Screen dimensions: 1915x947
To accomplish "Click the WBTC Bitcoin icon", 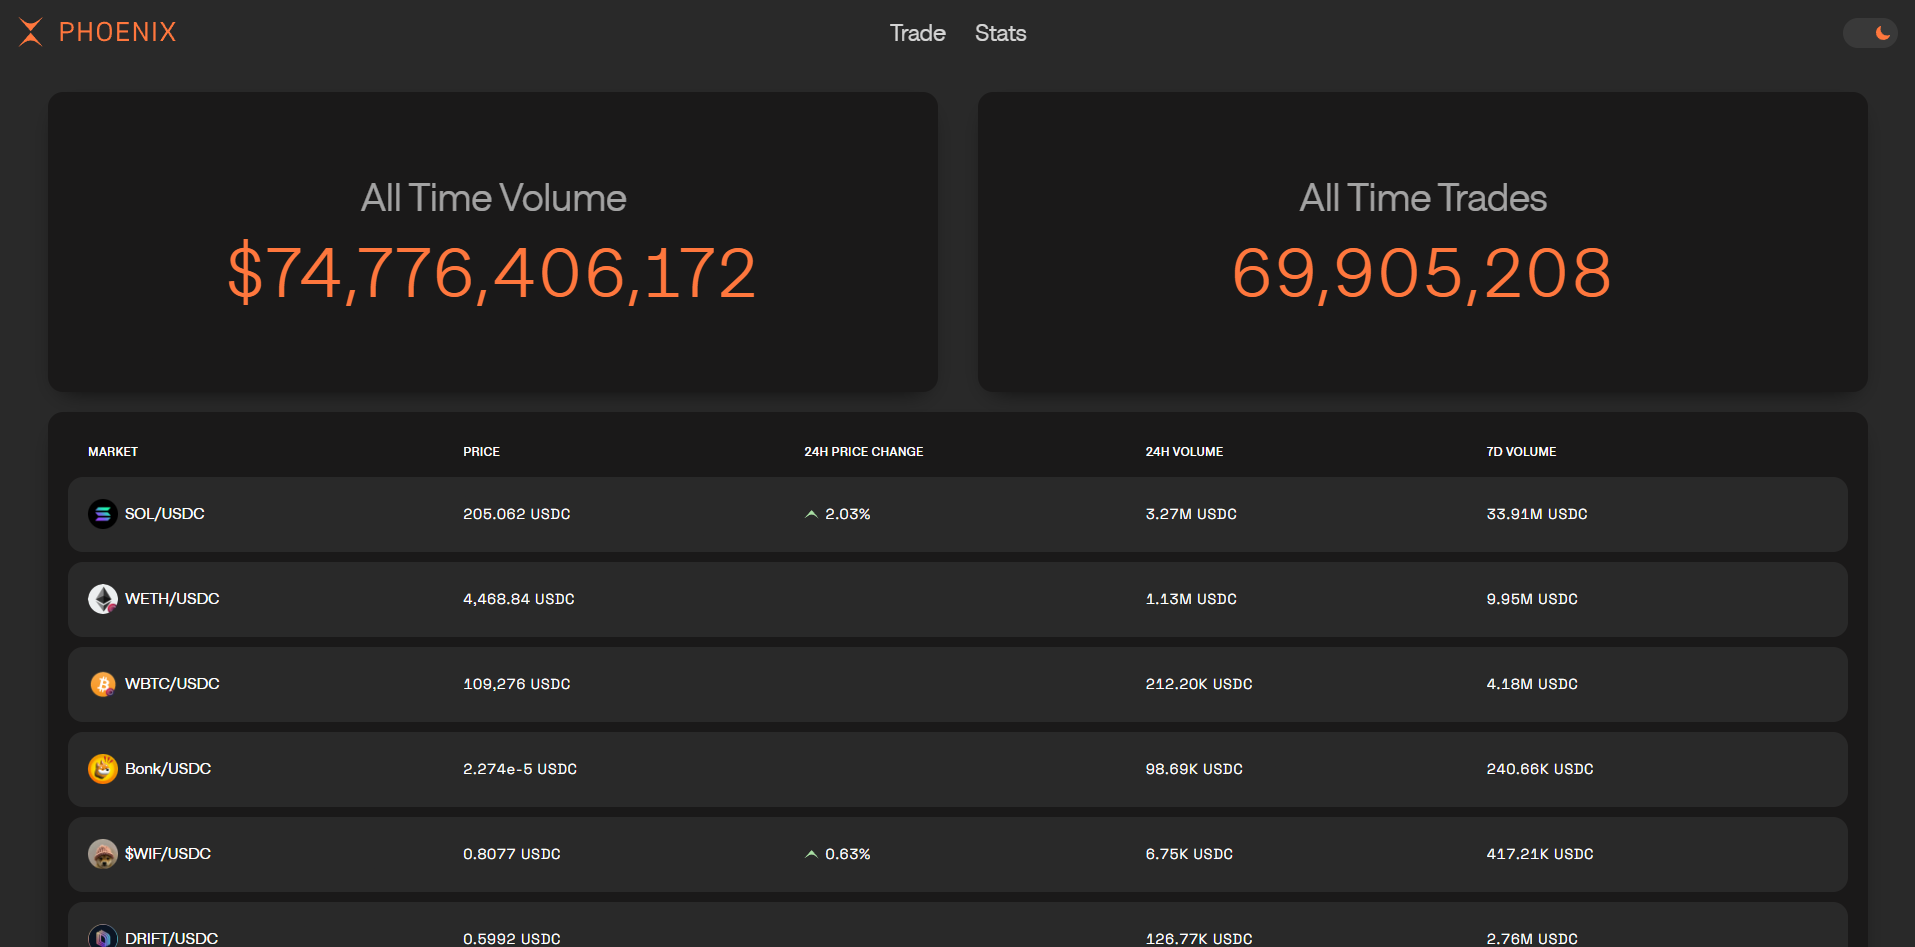I will (x=102, y=684).
